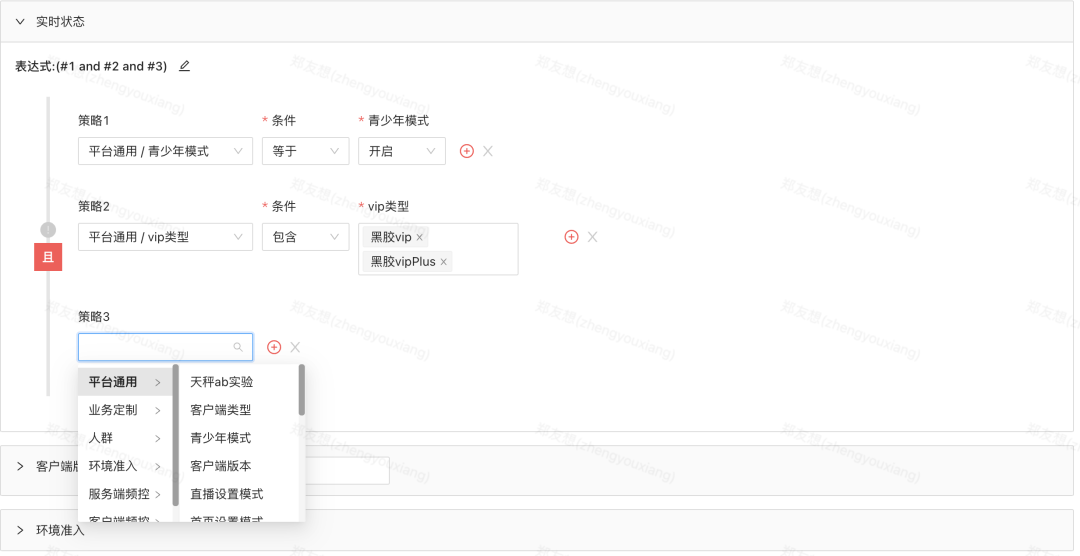Open 平台通用 / 青少年模式 dropdown
Viewport: 1080px width, 556px height.
[165, 151]
